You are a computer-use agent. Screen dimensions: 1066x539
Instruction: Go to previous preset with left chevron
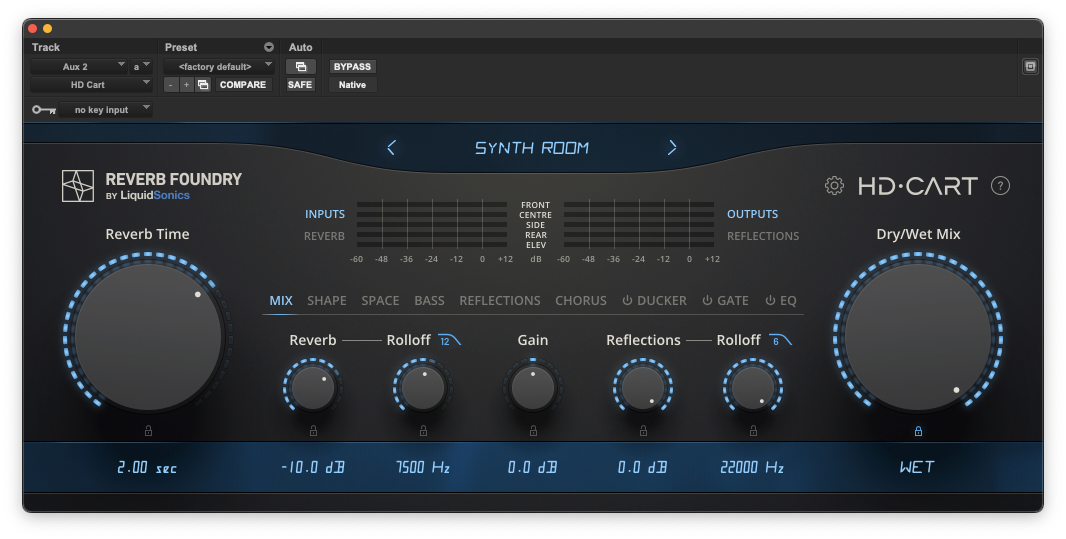tap(391, 147)
